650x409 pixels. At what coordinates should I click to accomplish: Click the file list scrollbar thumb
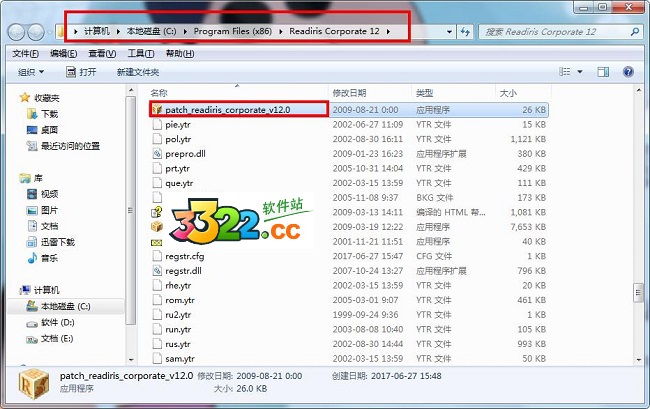point(638,293)
